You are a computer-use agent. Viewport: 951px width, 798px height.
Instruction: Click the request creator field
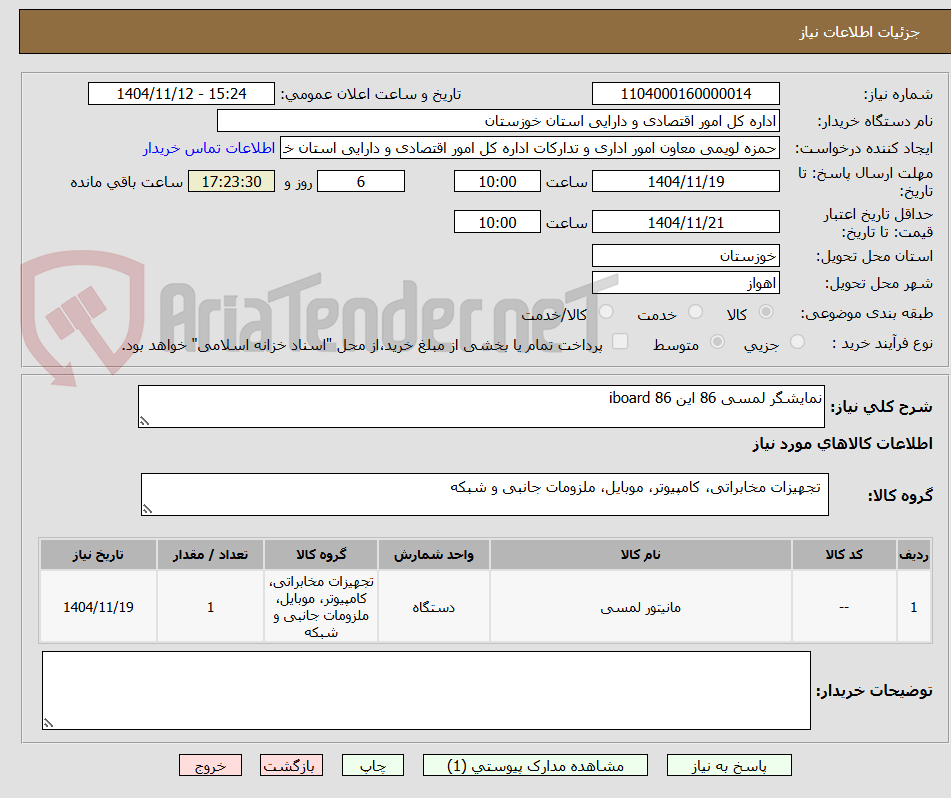pos(529,148)
